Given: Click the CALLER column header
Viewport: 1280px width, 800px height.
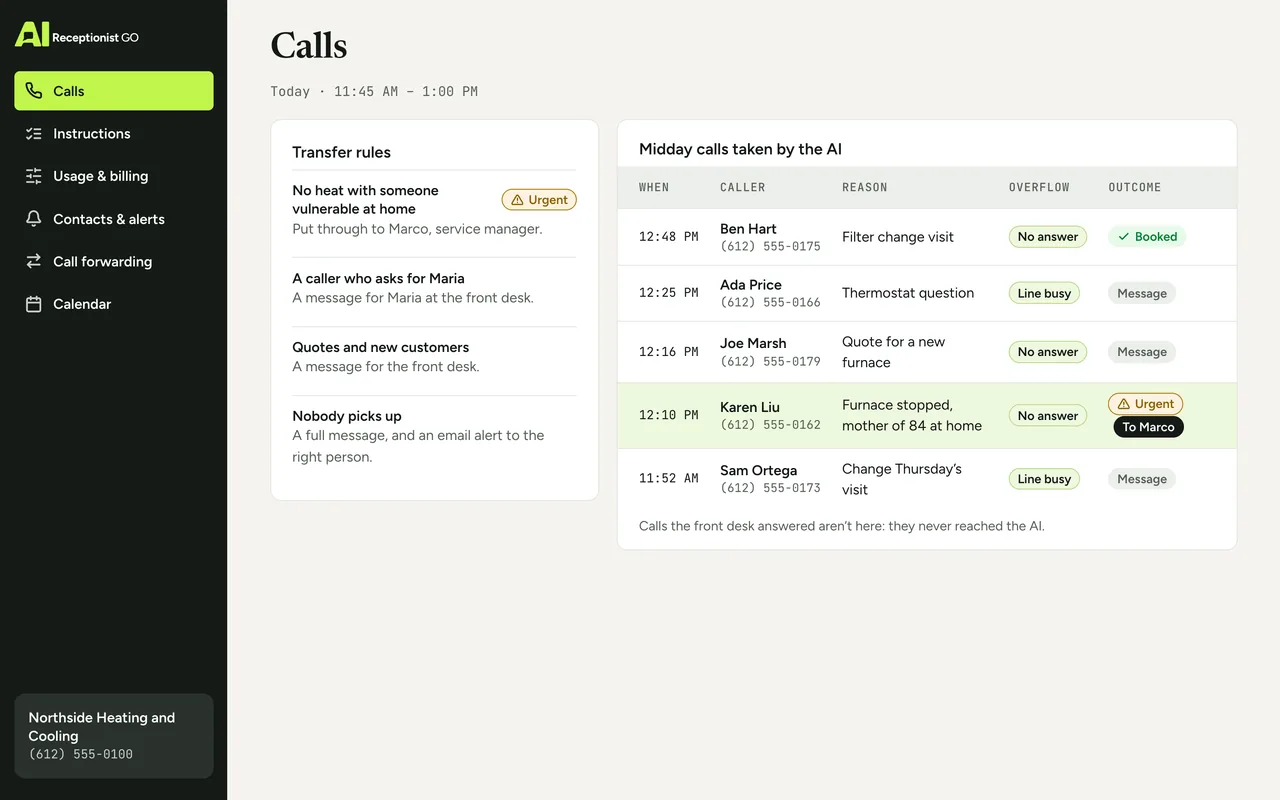Looking at the screenshot, I should pos(743,187).
